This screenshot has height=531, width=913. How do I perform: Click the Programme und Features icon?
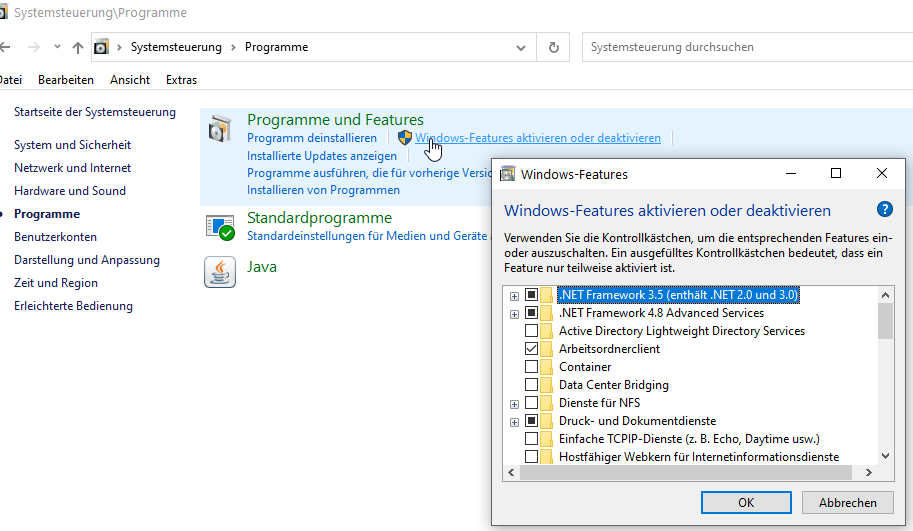coord(220,129)
